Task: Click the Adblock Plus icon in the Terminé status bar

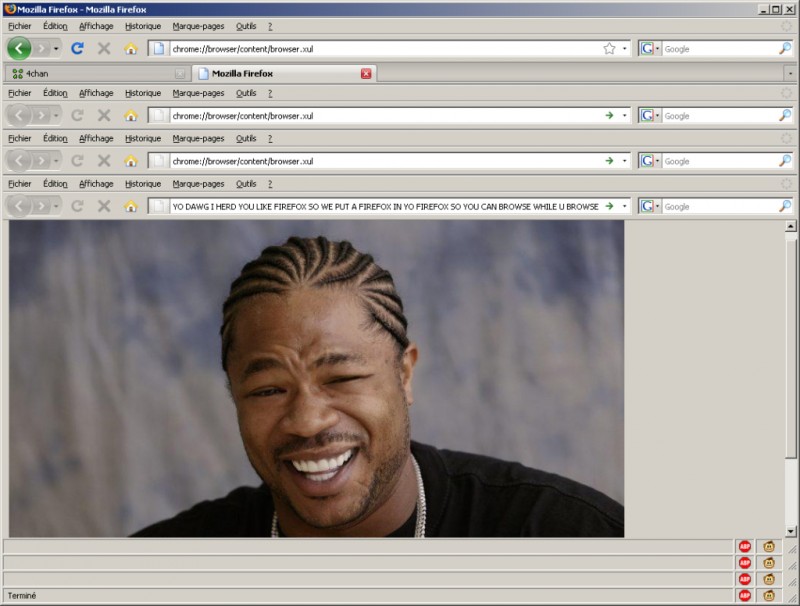Action: [745, 595]
